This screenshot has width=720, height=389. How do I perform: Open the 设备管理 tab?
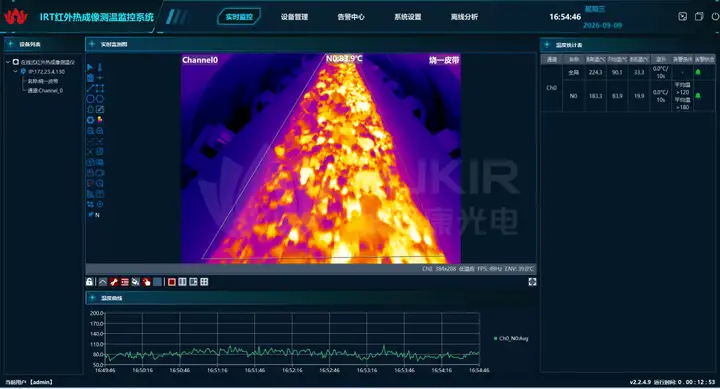tap(294, 17)
